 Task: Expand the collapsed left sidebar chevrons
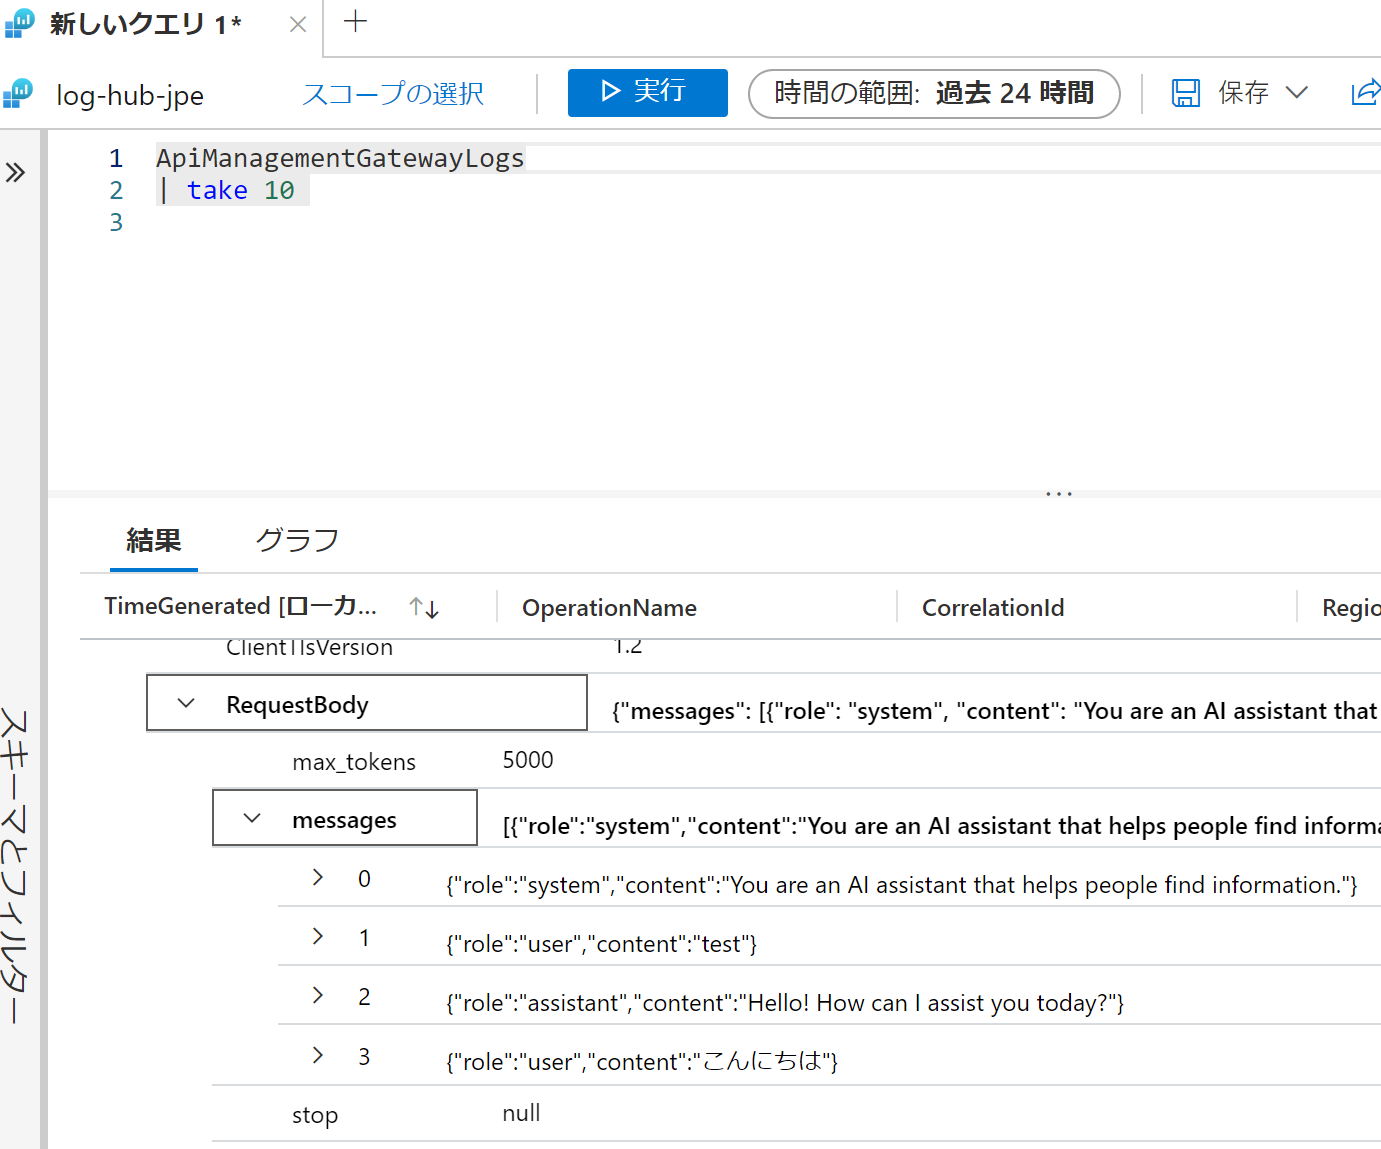(15, 173)
